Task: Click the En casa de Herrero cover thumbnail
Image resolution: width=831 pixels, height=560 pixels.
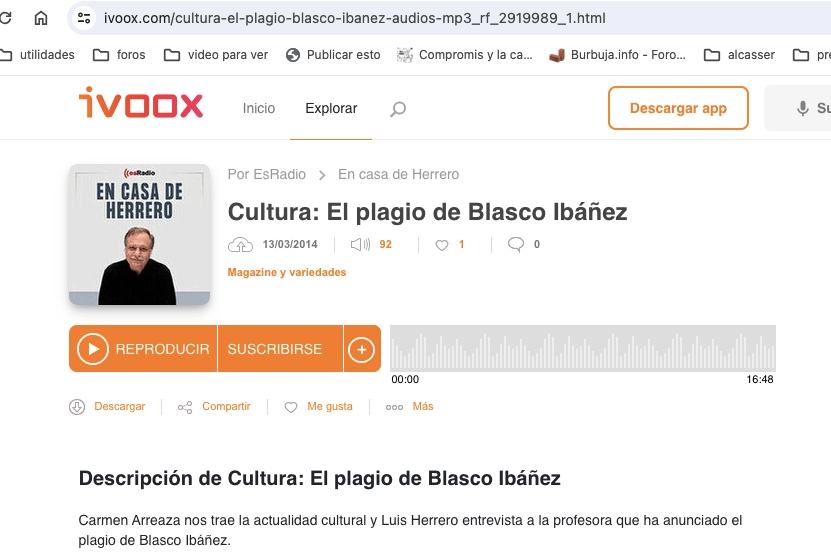Action: 139,235
